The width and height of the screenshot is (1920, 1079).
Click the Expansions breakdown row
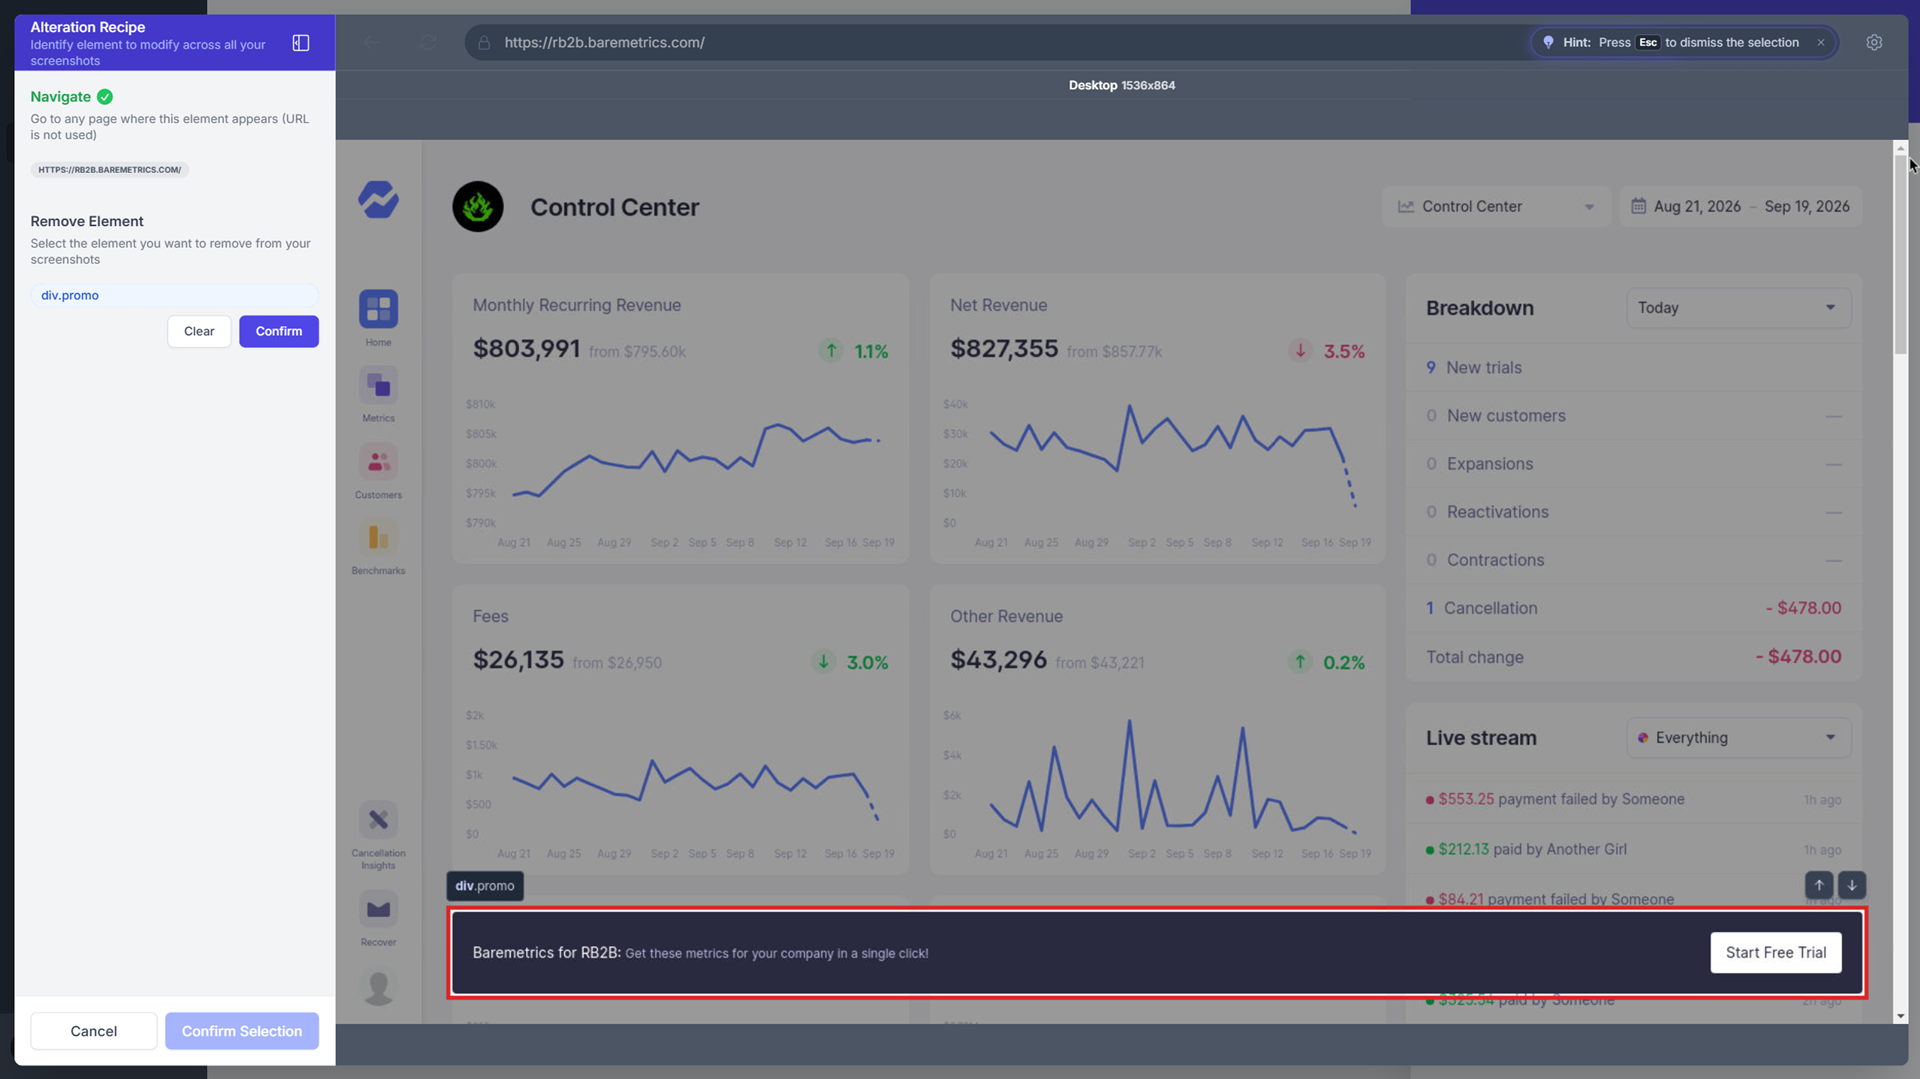click(1634, 464)
